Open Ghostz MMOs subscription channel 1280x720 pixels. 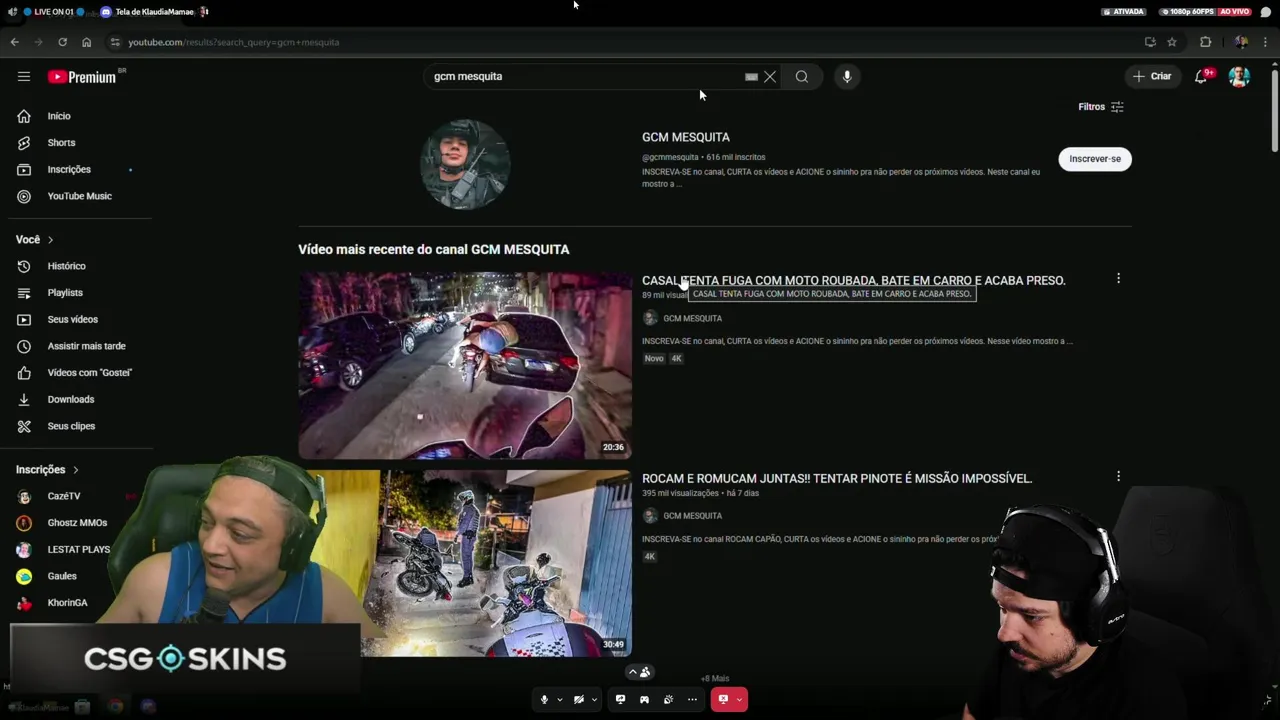[76, 523]
